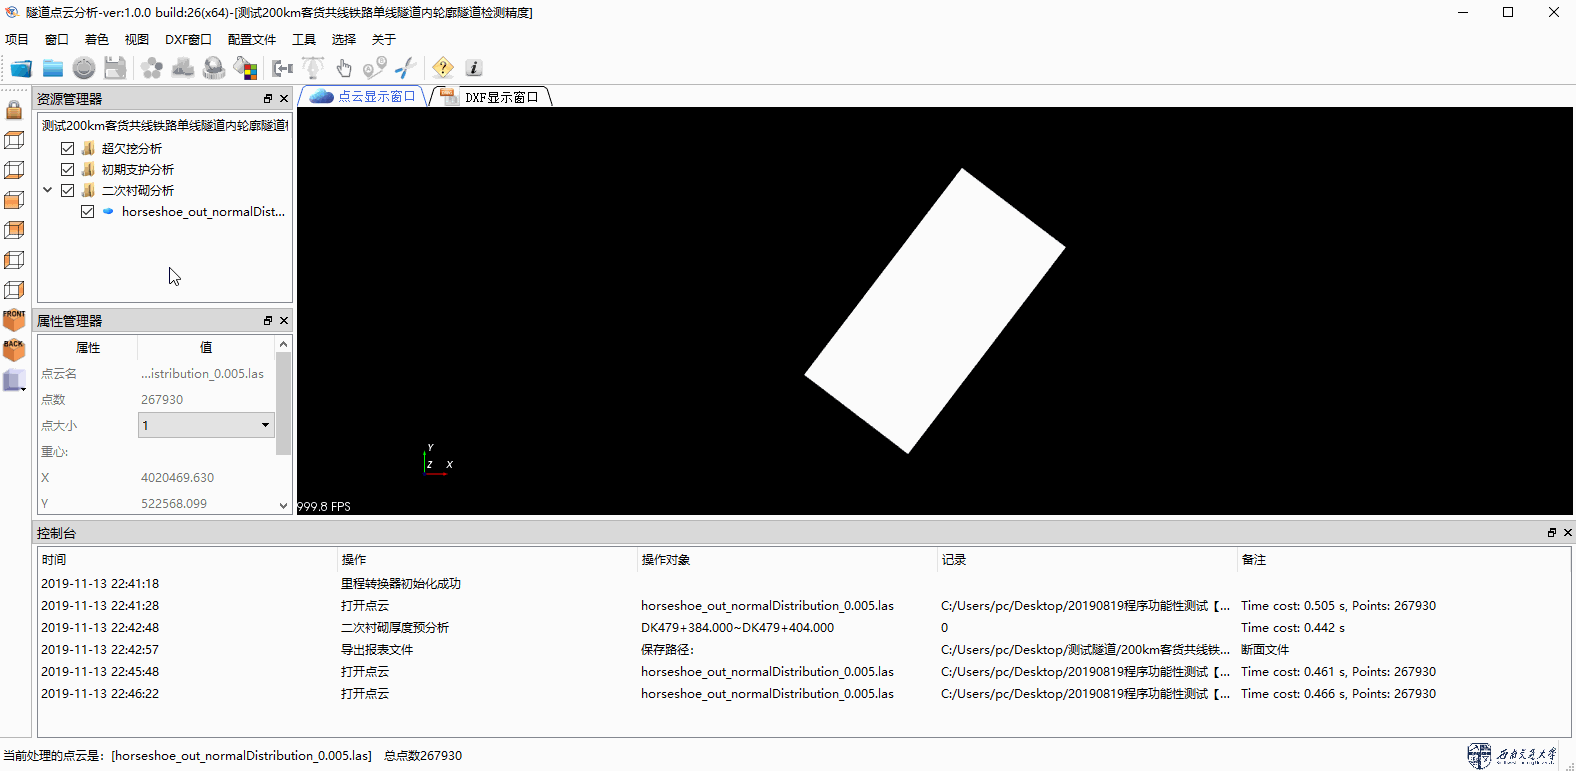Screen dimensions: 1576x771
Task: Click the yellow help question-mark icon
Action: [x=443, y=68]
